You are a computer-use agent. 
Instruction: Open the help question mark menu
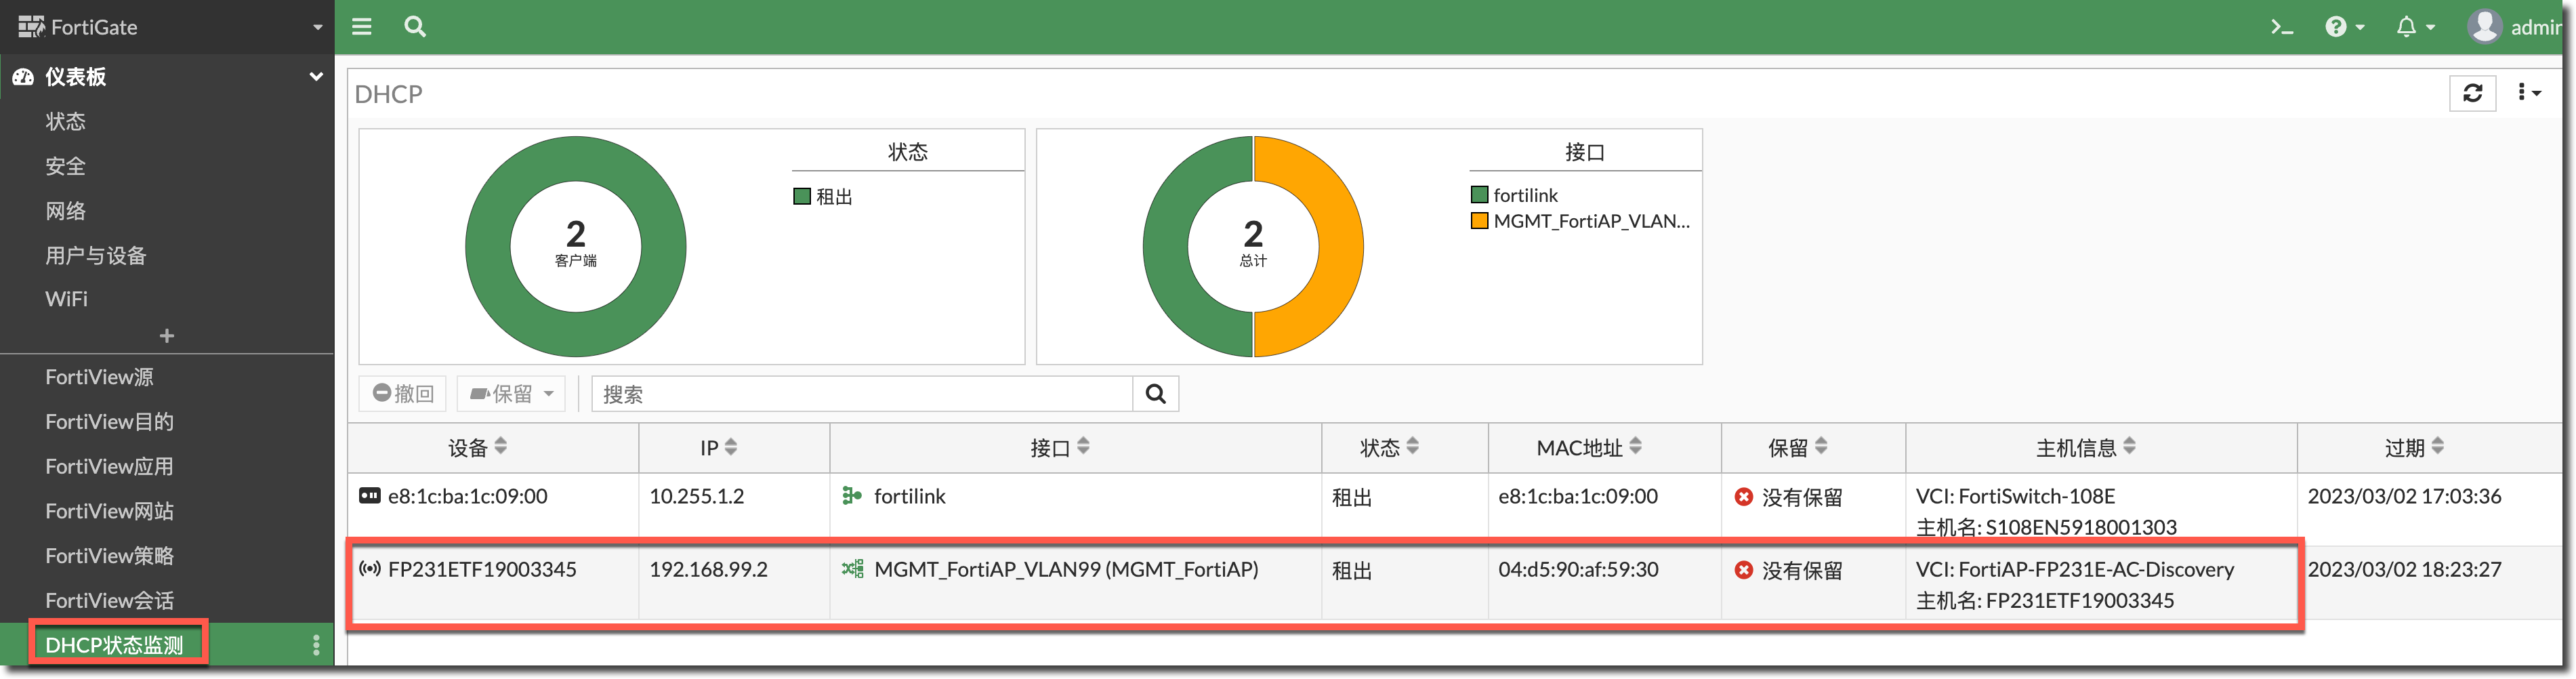pyautogui.click(x=2343, y=27)
